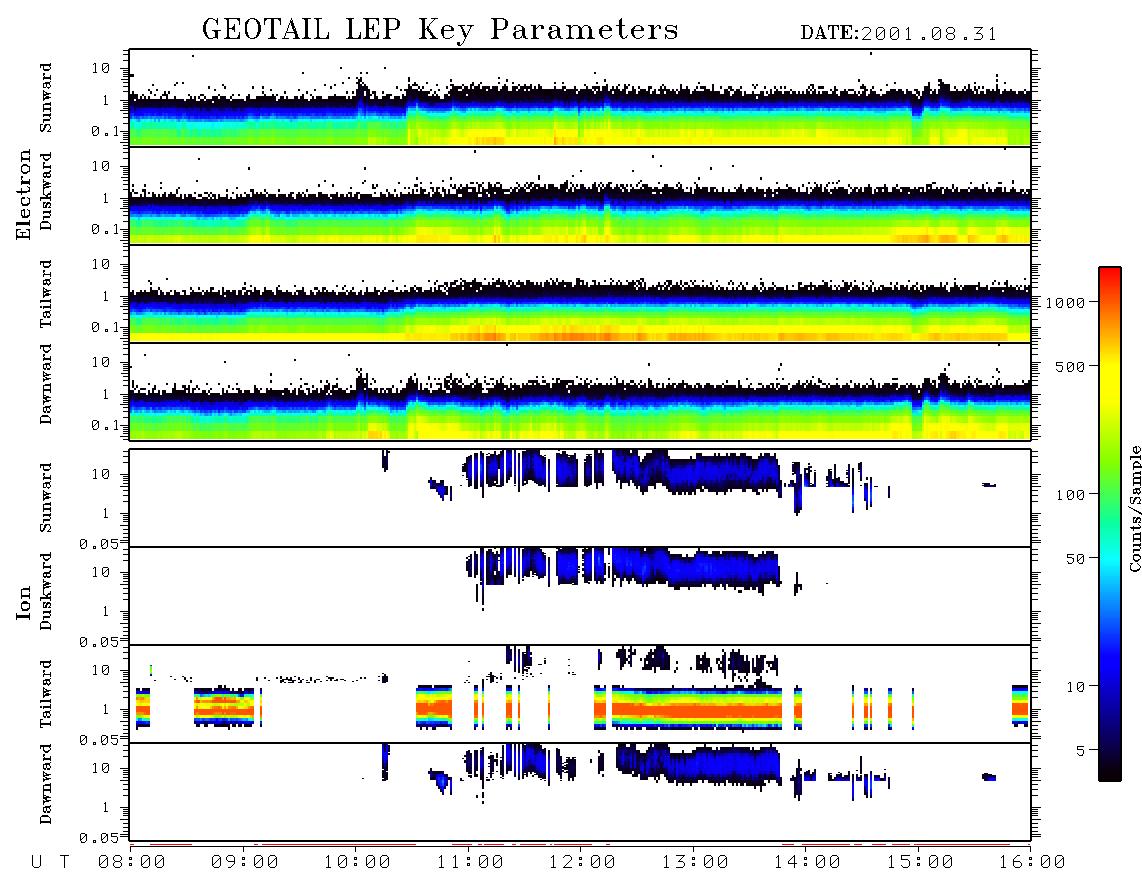
Task: Click the Ion Dawnward spectrogram panel
Action: [580, 792]
